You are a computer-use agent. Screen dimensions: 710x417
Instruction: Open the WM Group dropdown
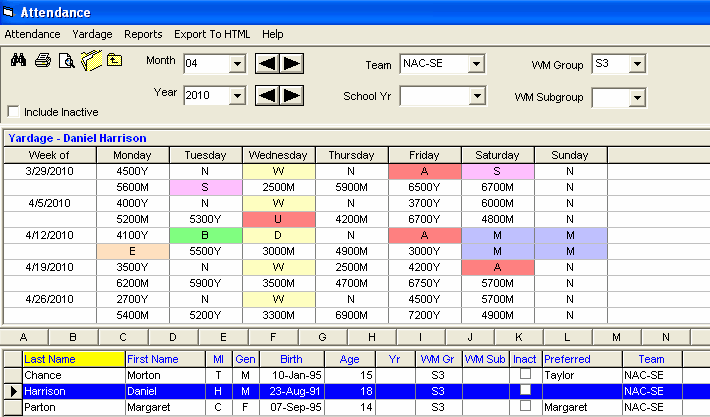click(x=637, y=65)
